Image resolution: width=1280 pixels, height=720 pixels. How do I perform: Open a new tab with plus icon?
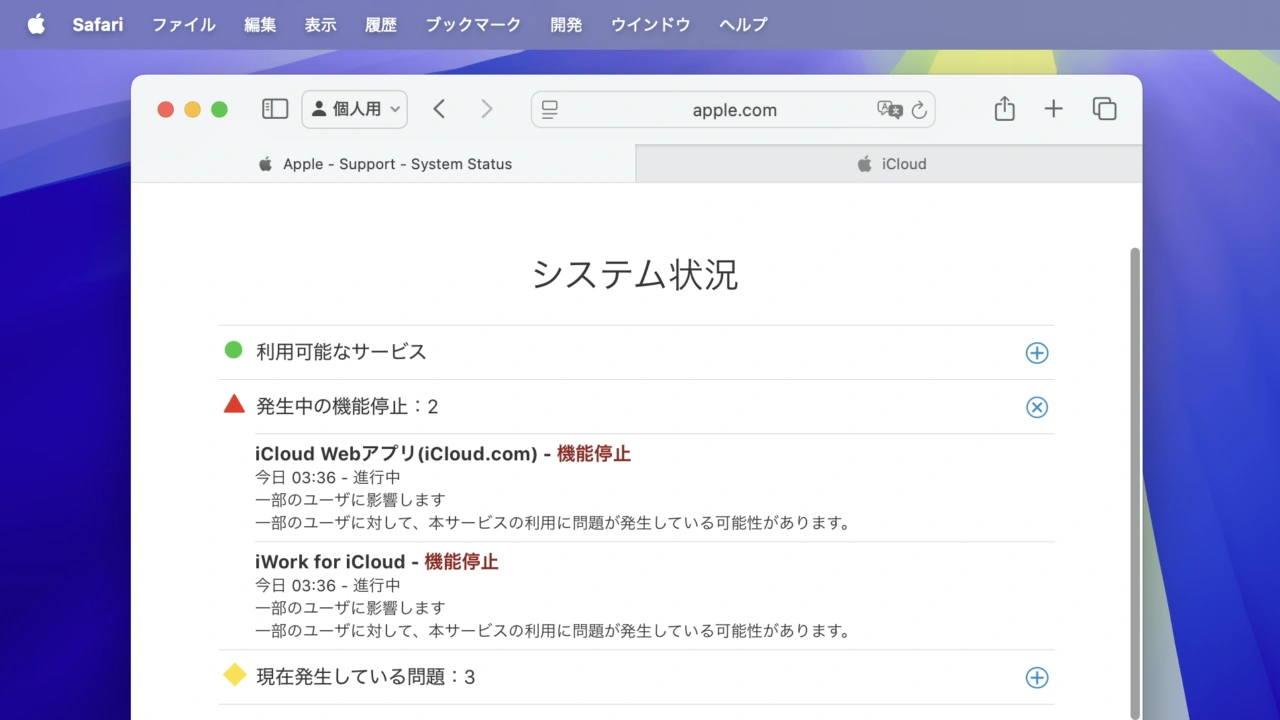pos(1053,109)
